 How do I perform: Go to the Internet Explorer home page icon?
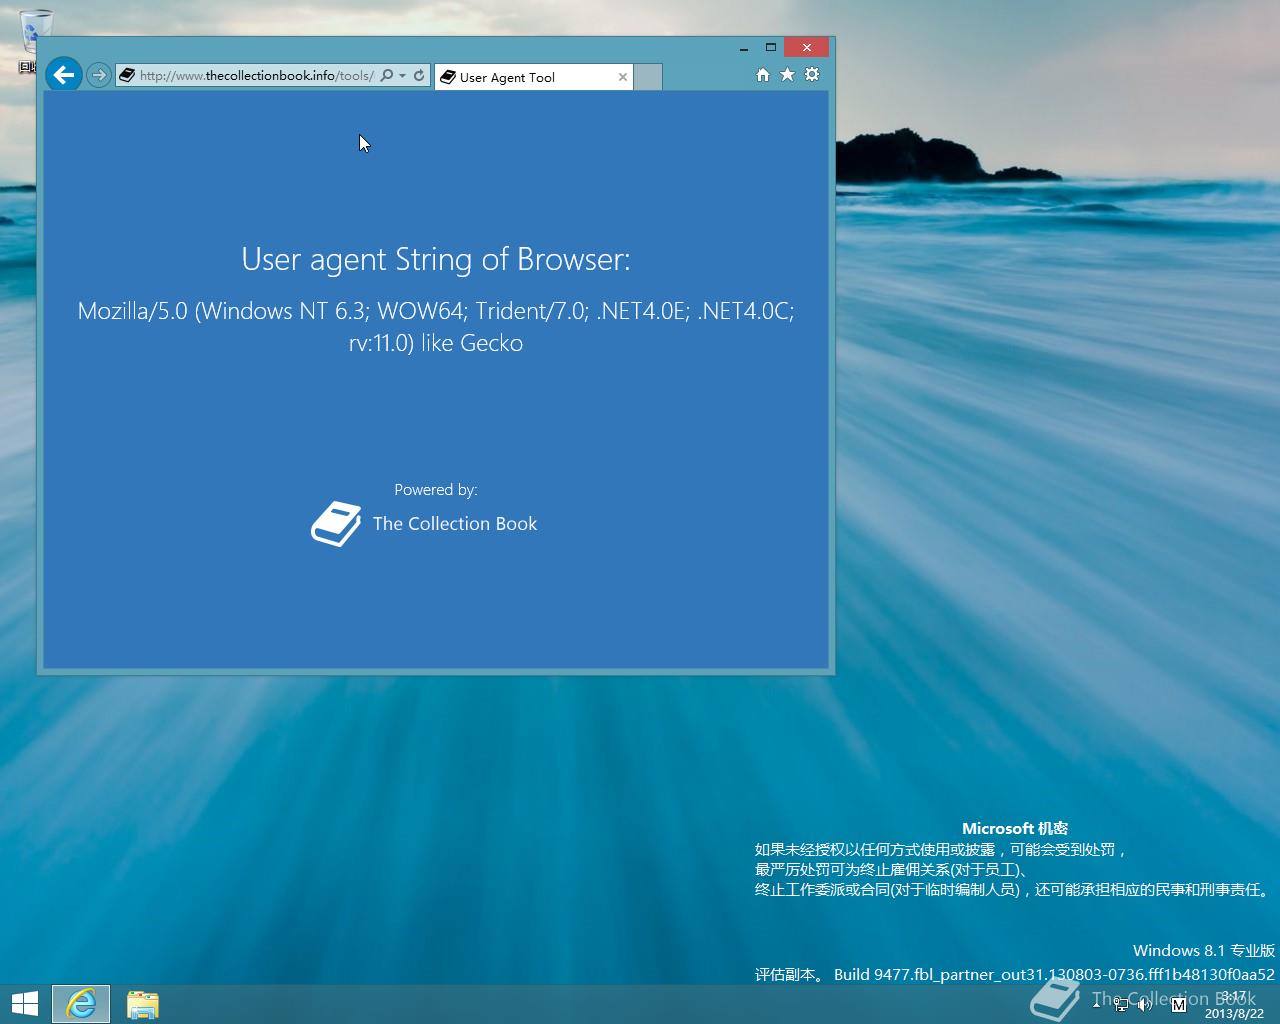point(763,75)
